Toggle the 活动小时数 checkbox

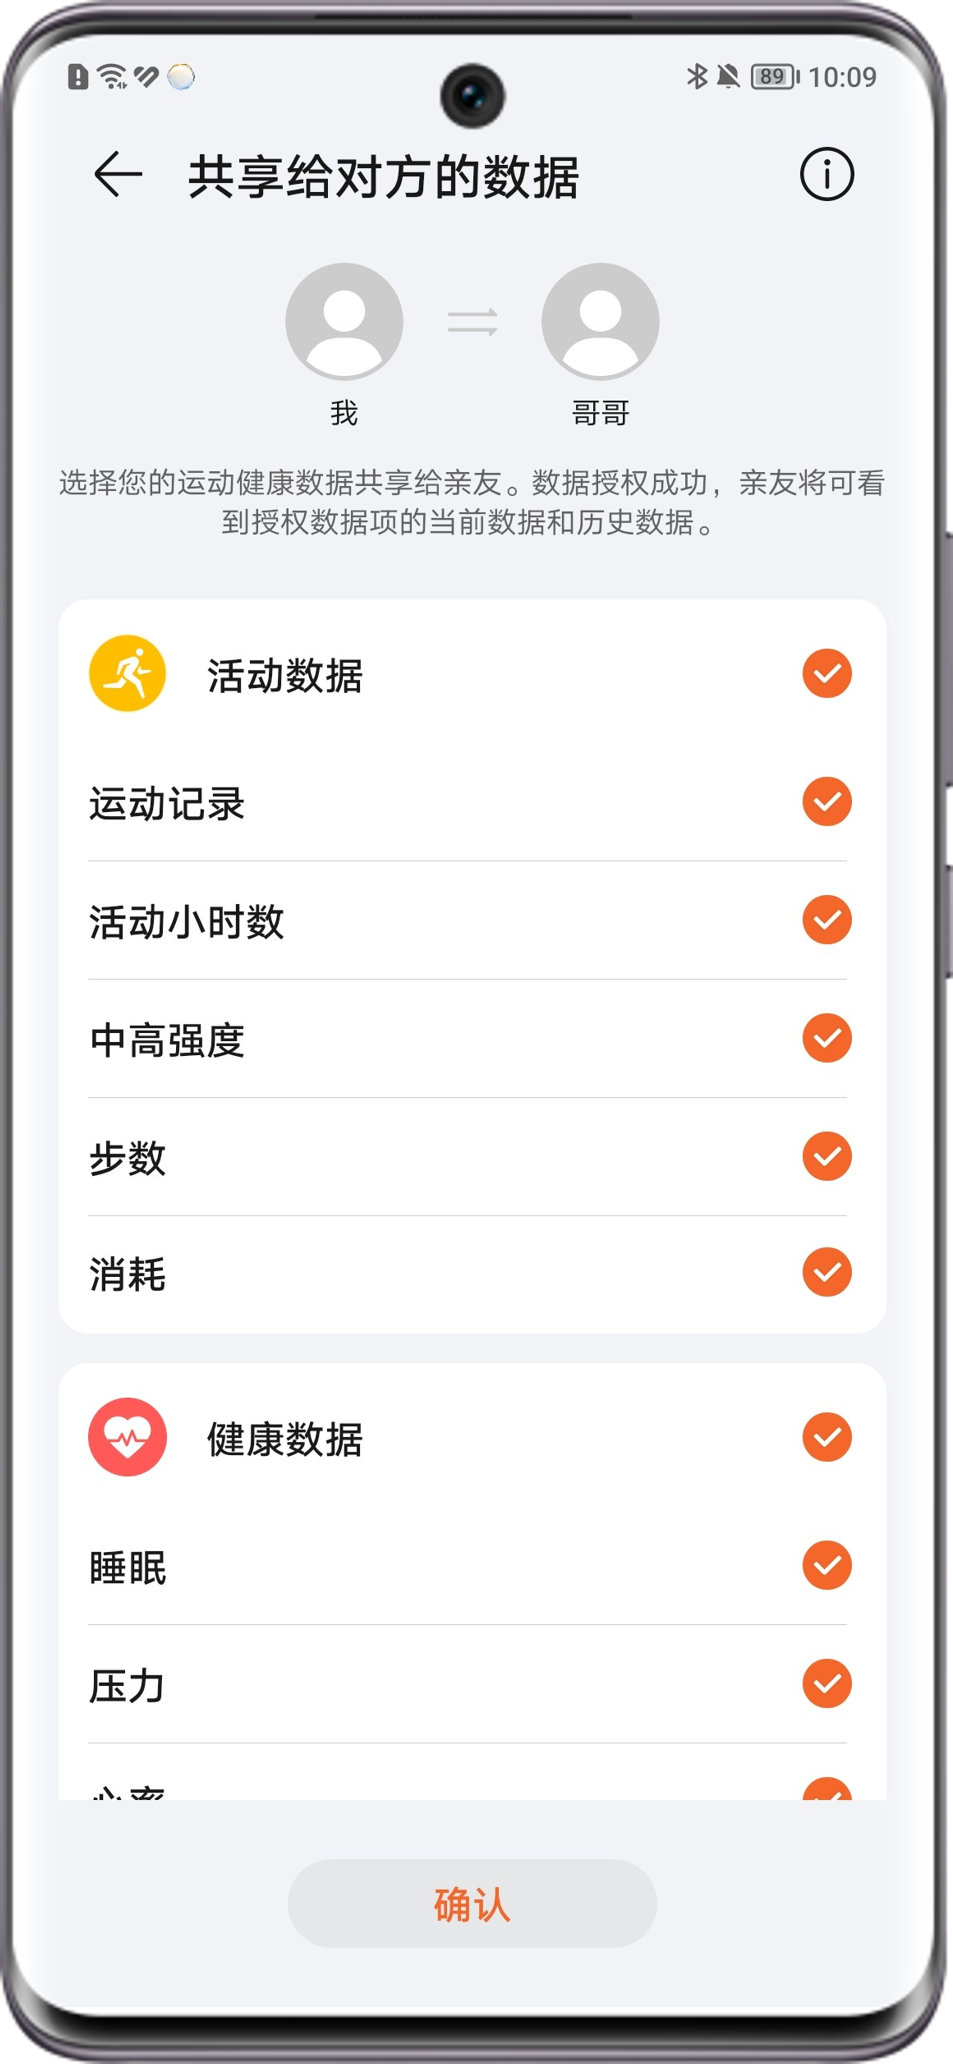click(x=826, y=920)
